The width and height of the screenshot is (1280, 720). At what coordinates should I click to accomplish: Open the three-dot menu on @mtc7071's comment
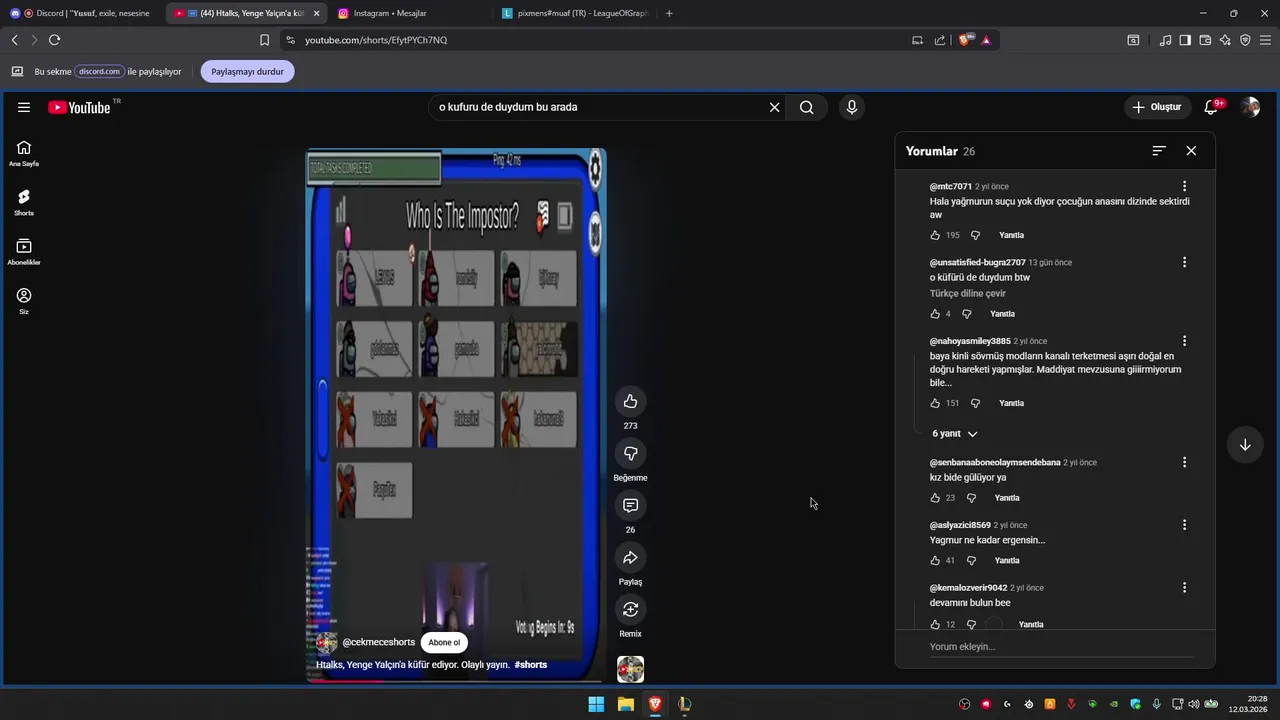tap(1184, 187)
